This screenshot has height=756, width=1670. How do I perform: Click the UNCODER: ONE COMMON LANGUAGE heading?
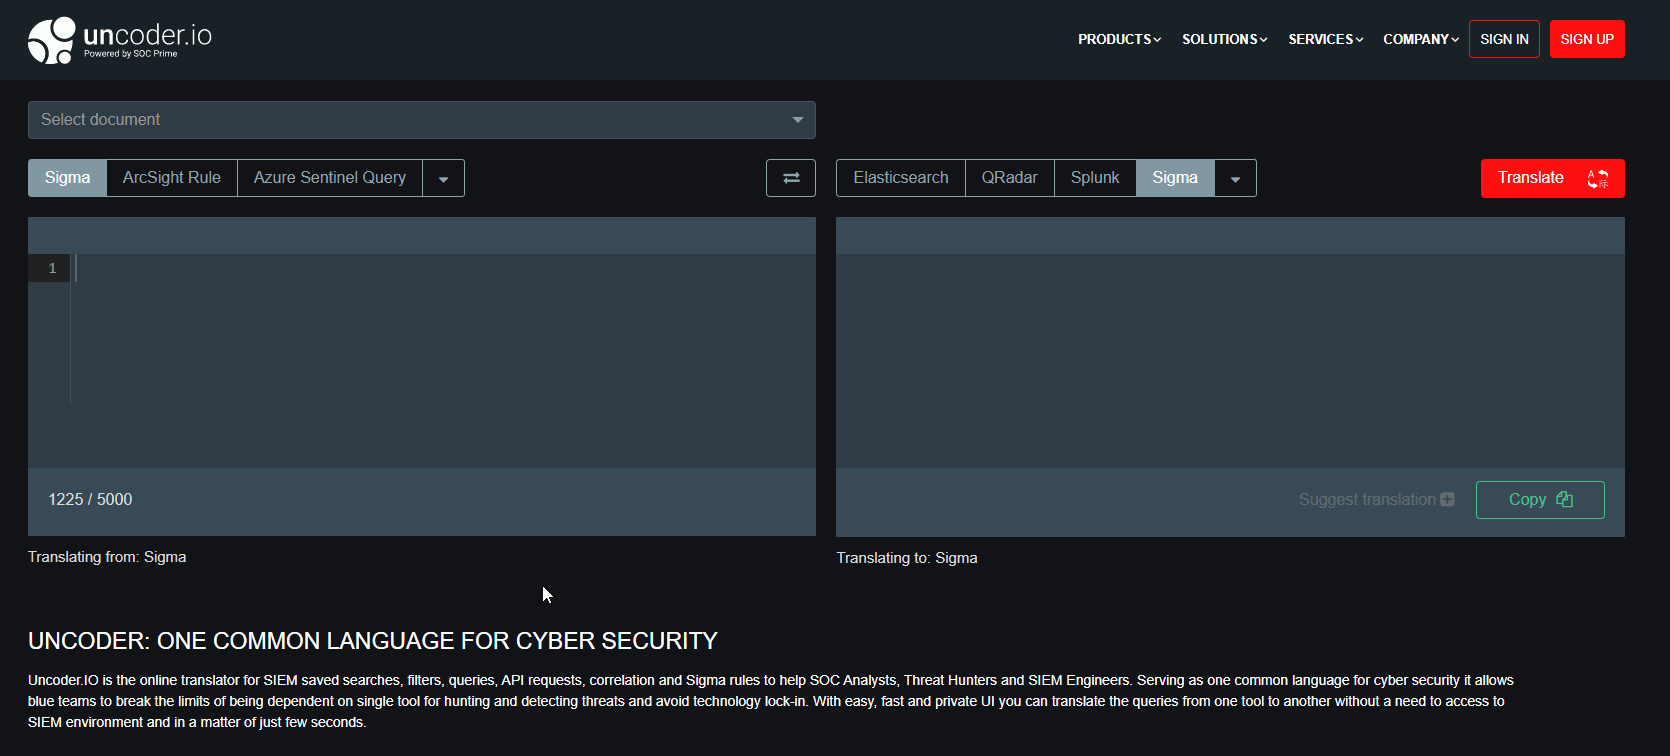click(373, 641)
